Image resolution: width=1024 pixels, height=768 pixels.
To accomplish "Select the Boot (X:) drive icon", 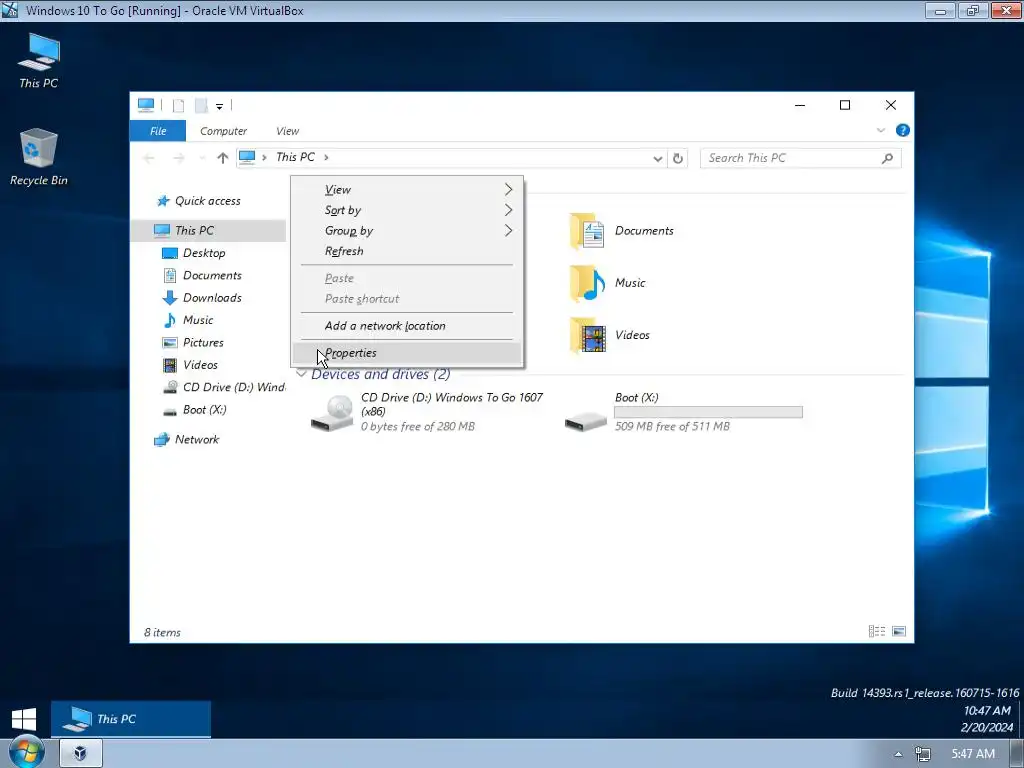I will click(x=586, y=421).
